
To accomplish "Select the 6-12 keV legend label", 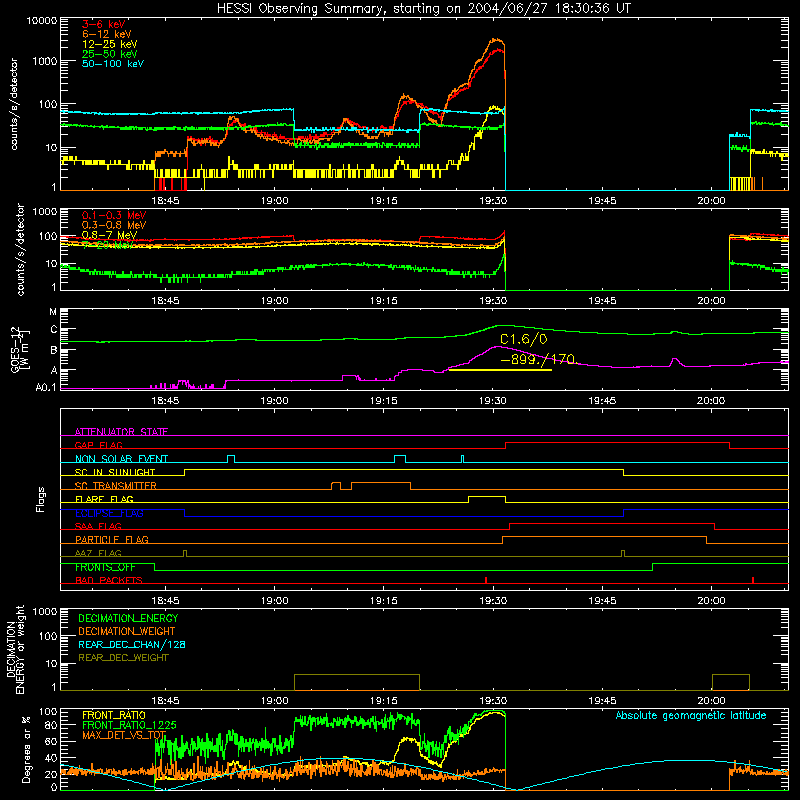I will [107, 34].
